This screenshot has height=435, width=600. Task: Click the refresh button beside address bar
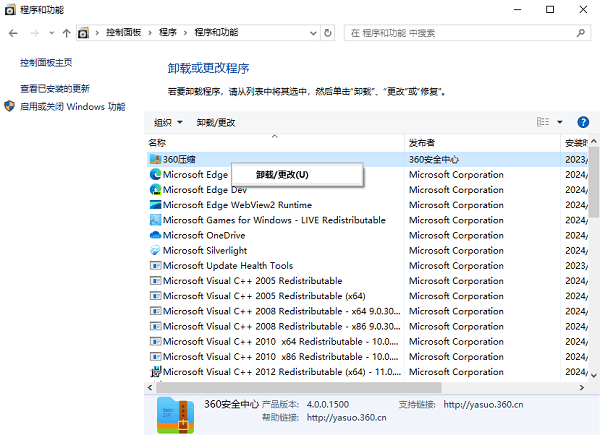(329, 33)
